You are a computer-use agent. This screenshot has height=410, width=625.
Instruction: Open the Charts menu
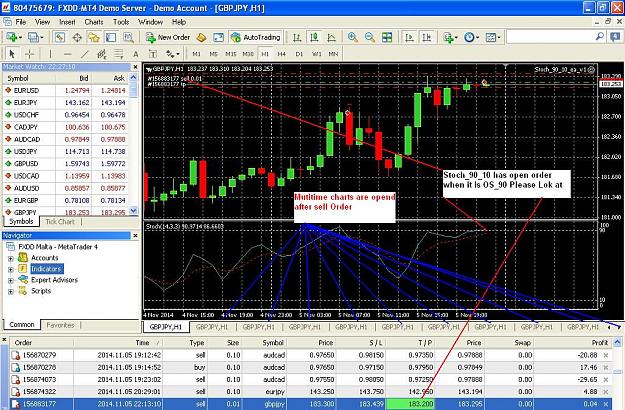click(x=94, y=22)
